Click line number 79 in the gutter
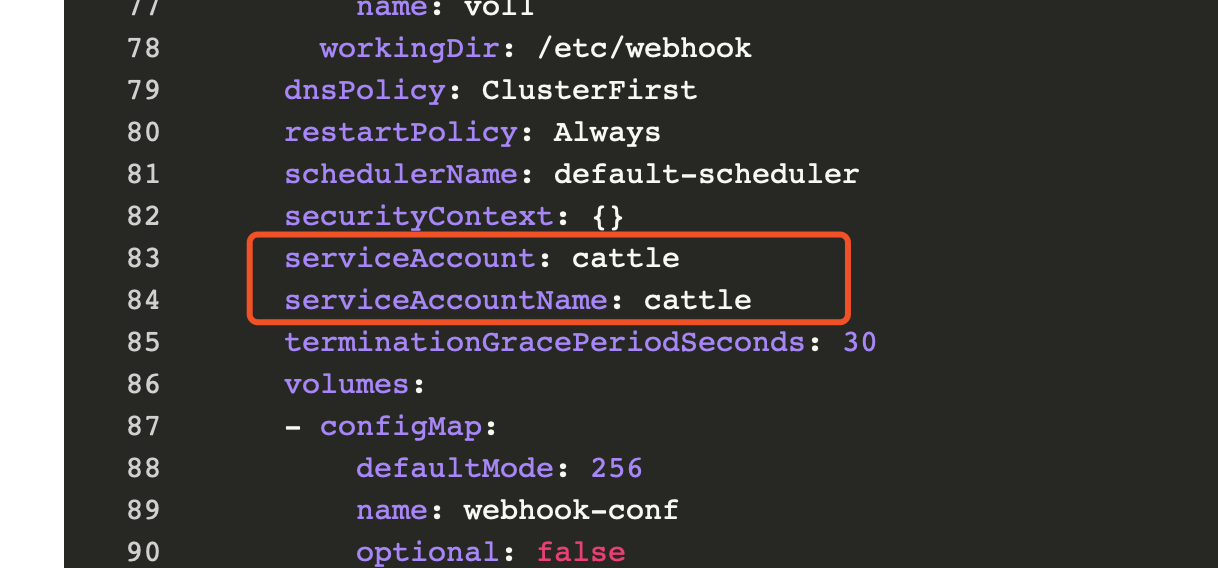Screen dimensions: 1218x568 143,90
